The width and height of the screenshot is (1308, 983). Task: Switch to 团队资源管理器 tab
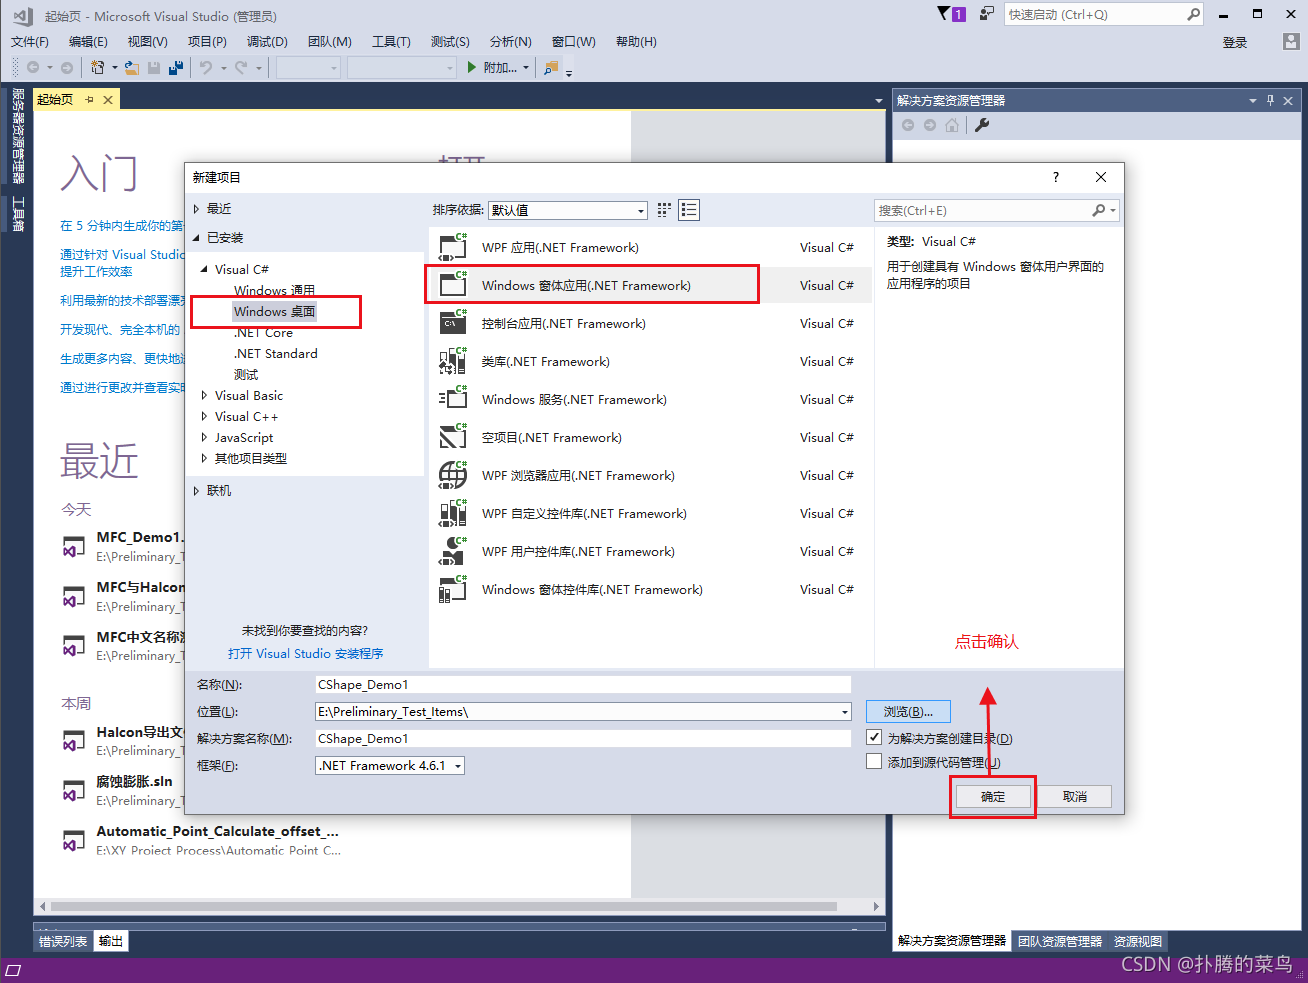[x=1060, y=941]
